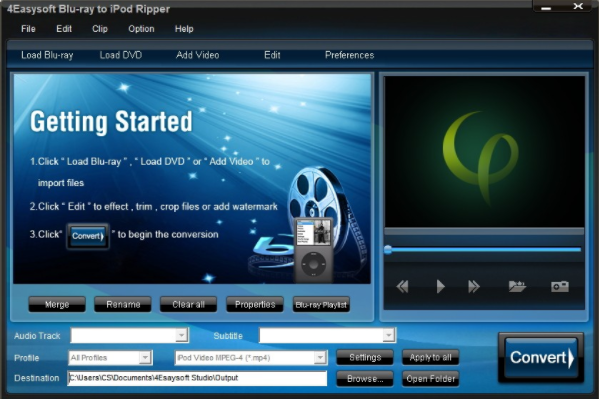
Task: Click the Getting Started heading
Action: point(111,122)
